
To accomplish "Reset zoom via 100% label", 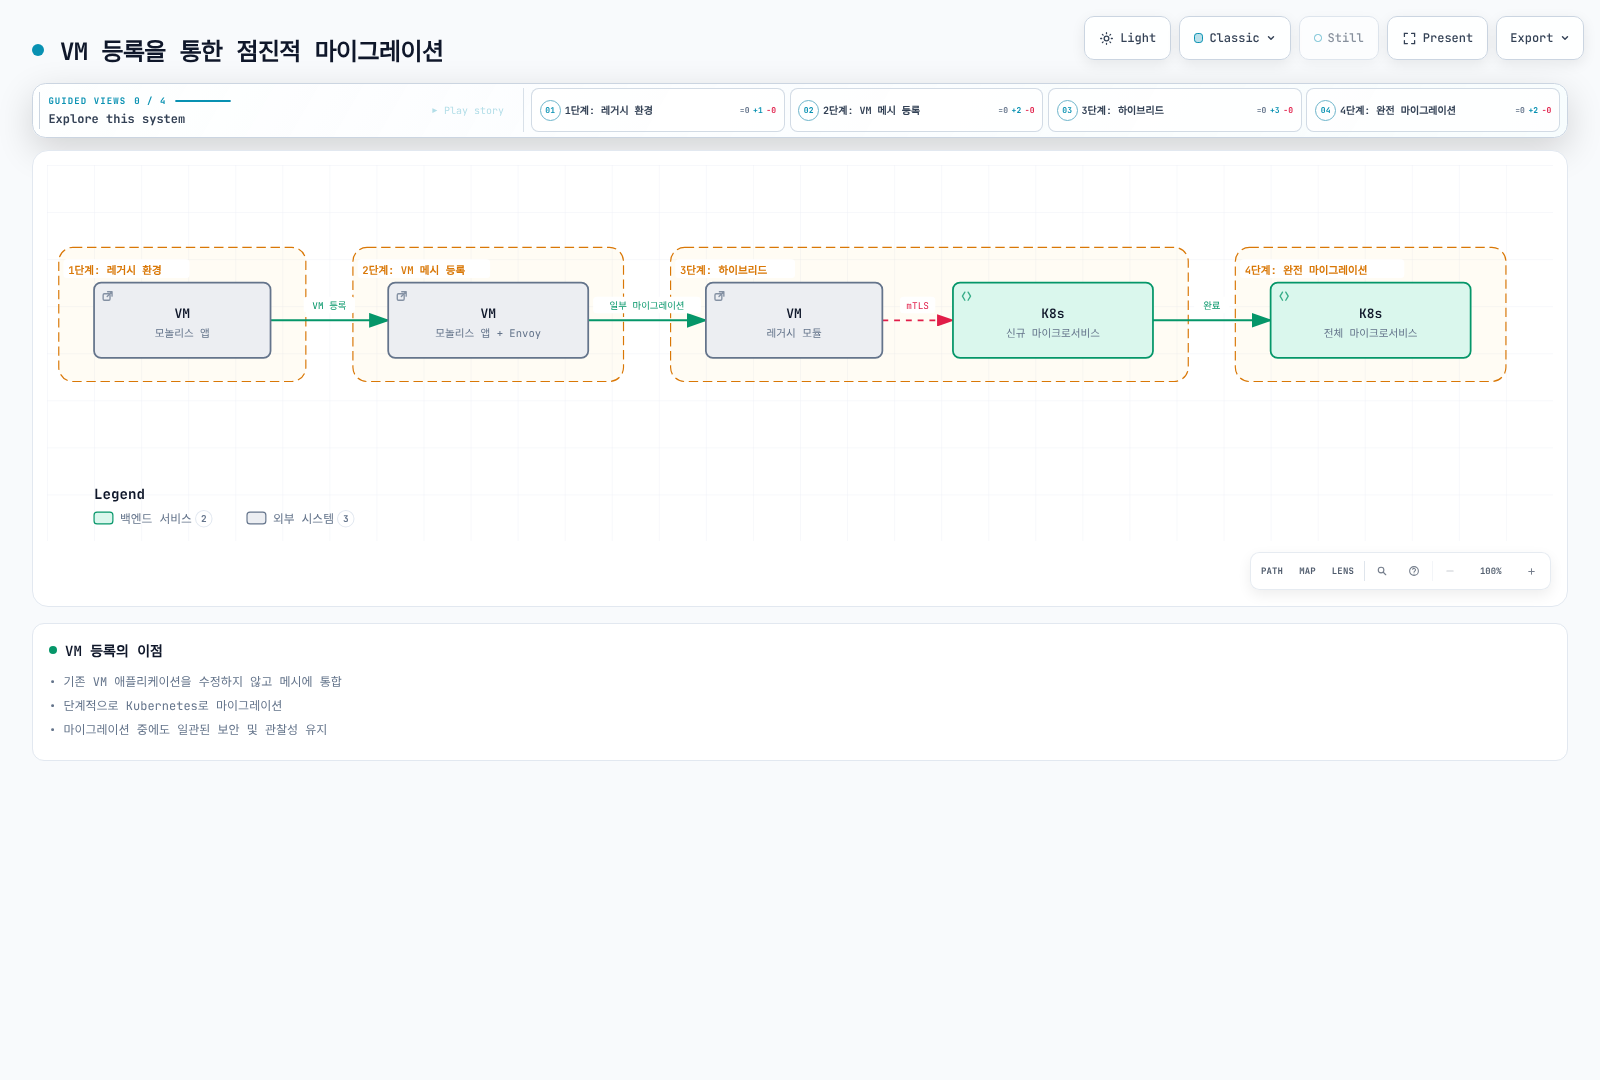I will 1491,571.
